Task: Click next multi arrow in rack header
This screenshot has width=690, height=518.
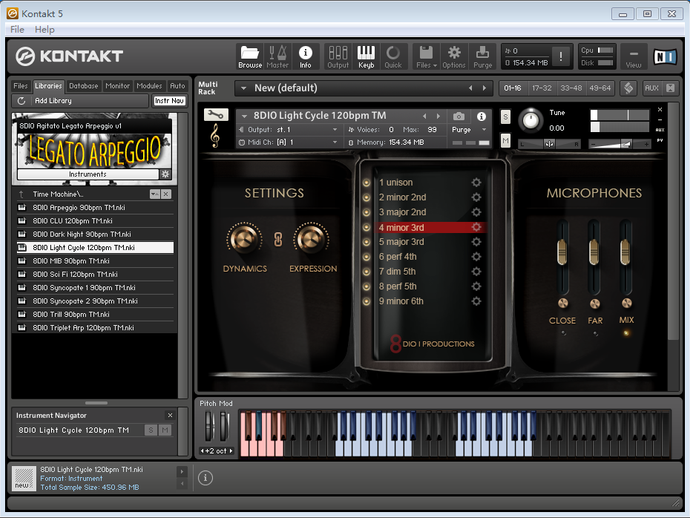Action: pos(484,88)
